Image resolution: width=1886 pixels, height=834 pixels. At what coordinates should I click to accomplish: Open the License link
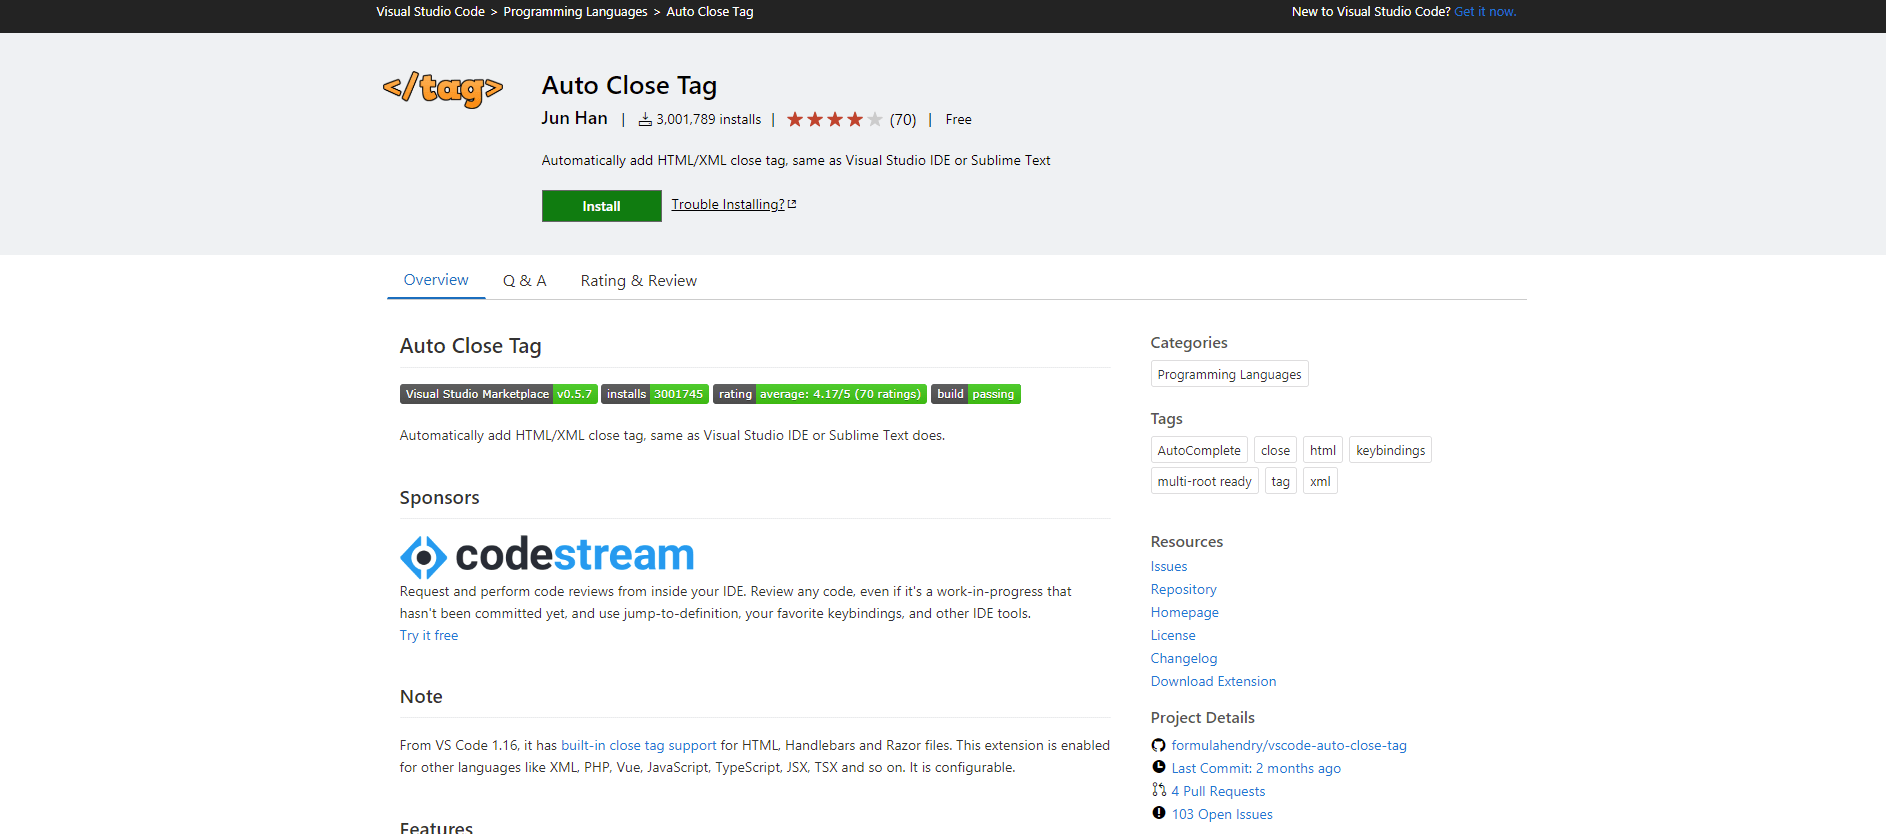(1173, 635)
